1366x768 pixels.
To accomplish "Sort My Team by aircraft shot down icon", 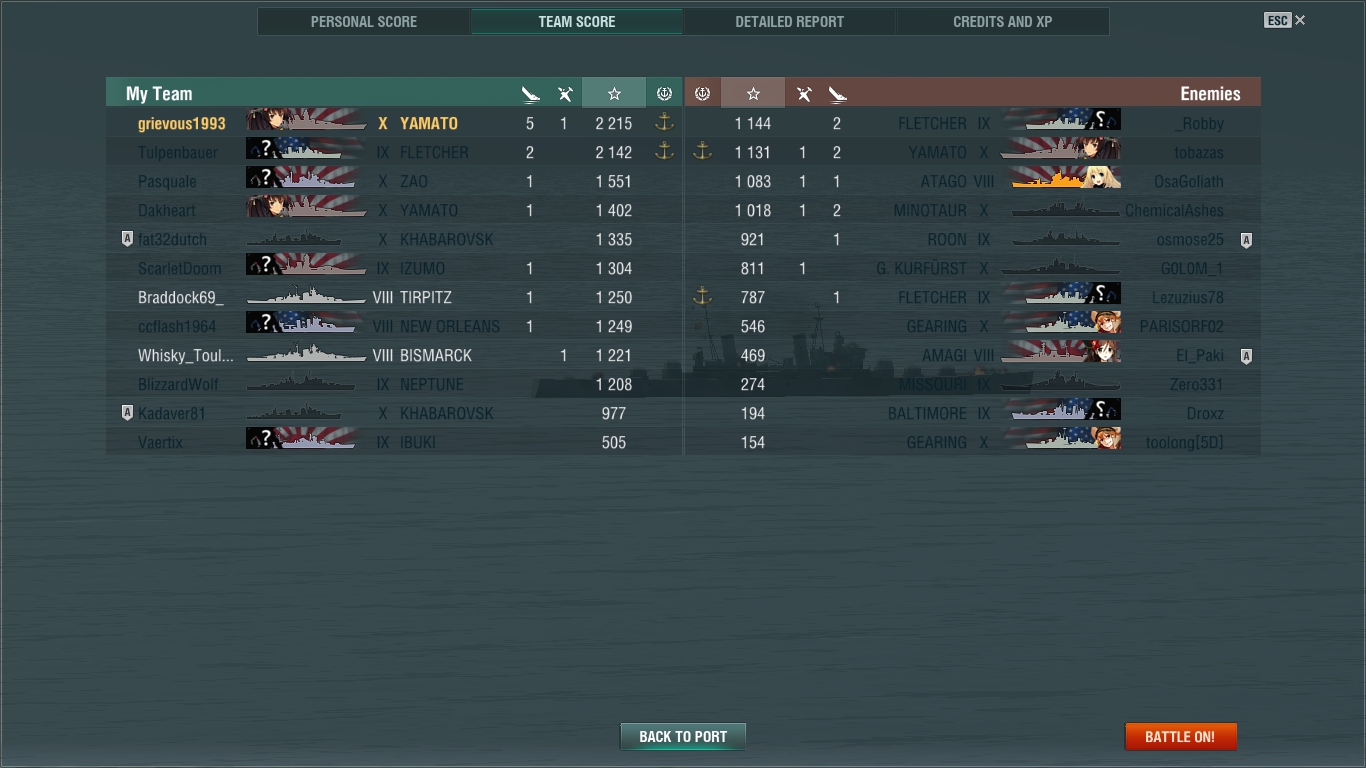I will point(565,94).
